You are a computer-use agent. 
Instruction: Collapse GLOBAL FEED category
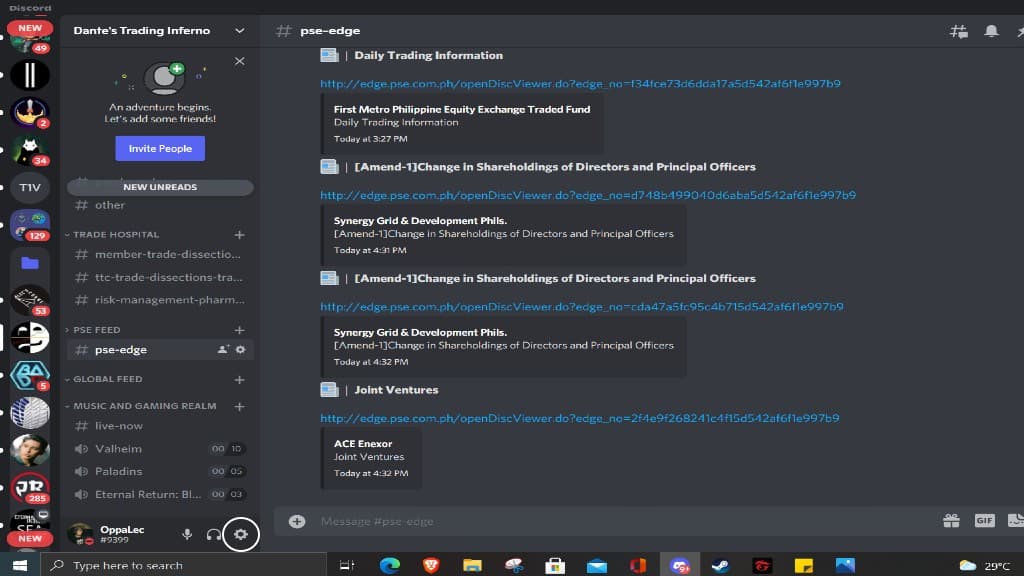(x=107, y=379)
